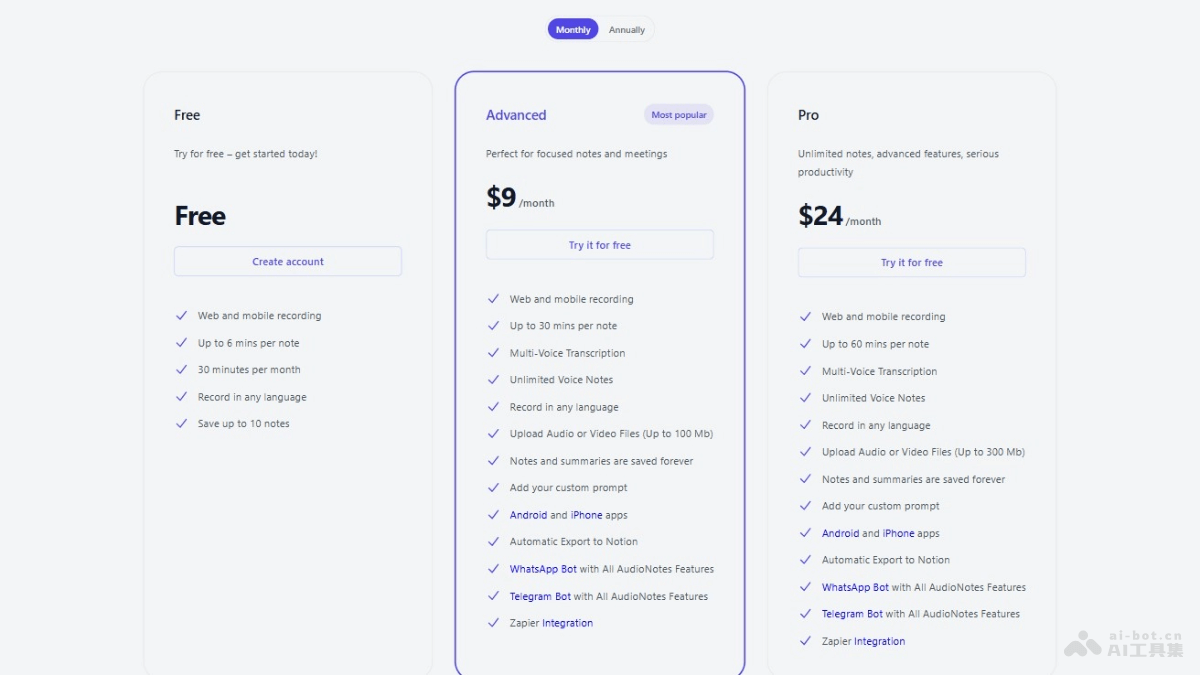
Task: Open iPhone link in Pro plan
Action: click(x=898, y=533)
